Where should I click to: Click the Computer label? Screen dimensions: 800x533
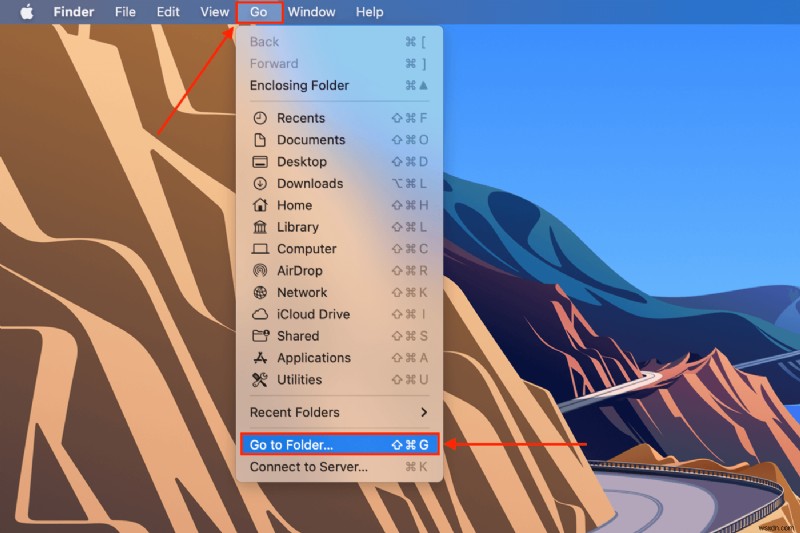[x=307, y=249]
